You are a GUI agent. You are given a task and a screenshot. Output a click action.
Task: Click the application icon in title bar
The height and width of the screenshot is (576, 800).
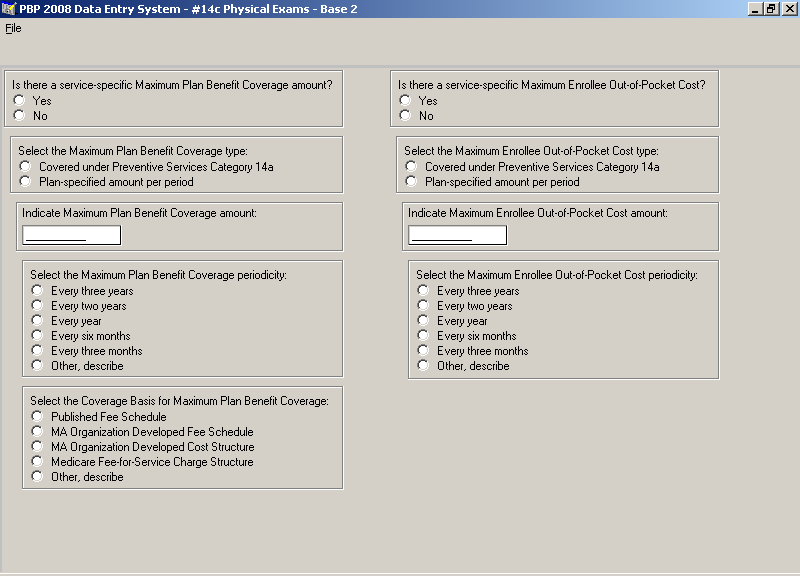(x=8, y=9)
